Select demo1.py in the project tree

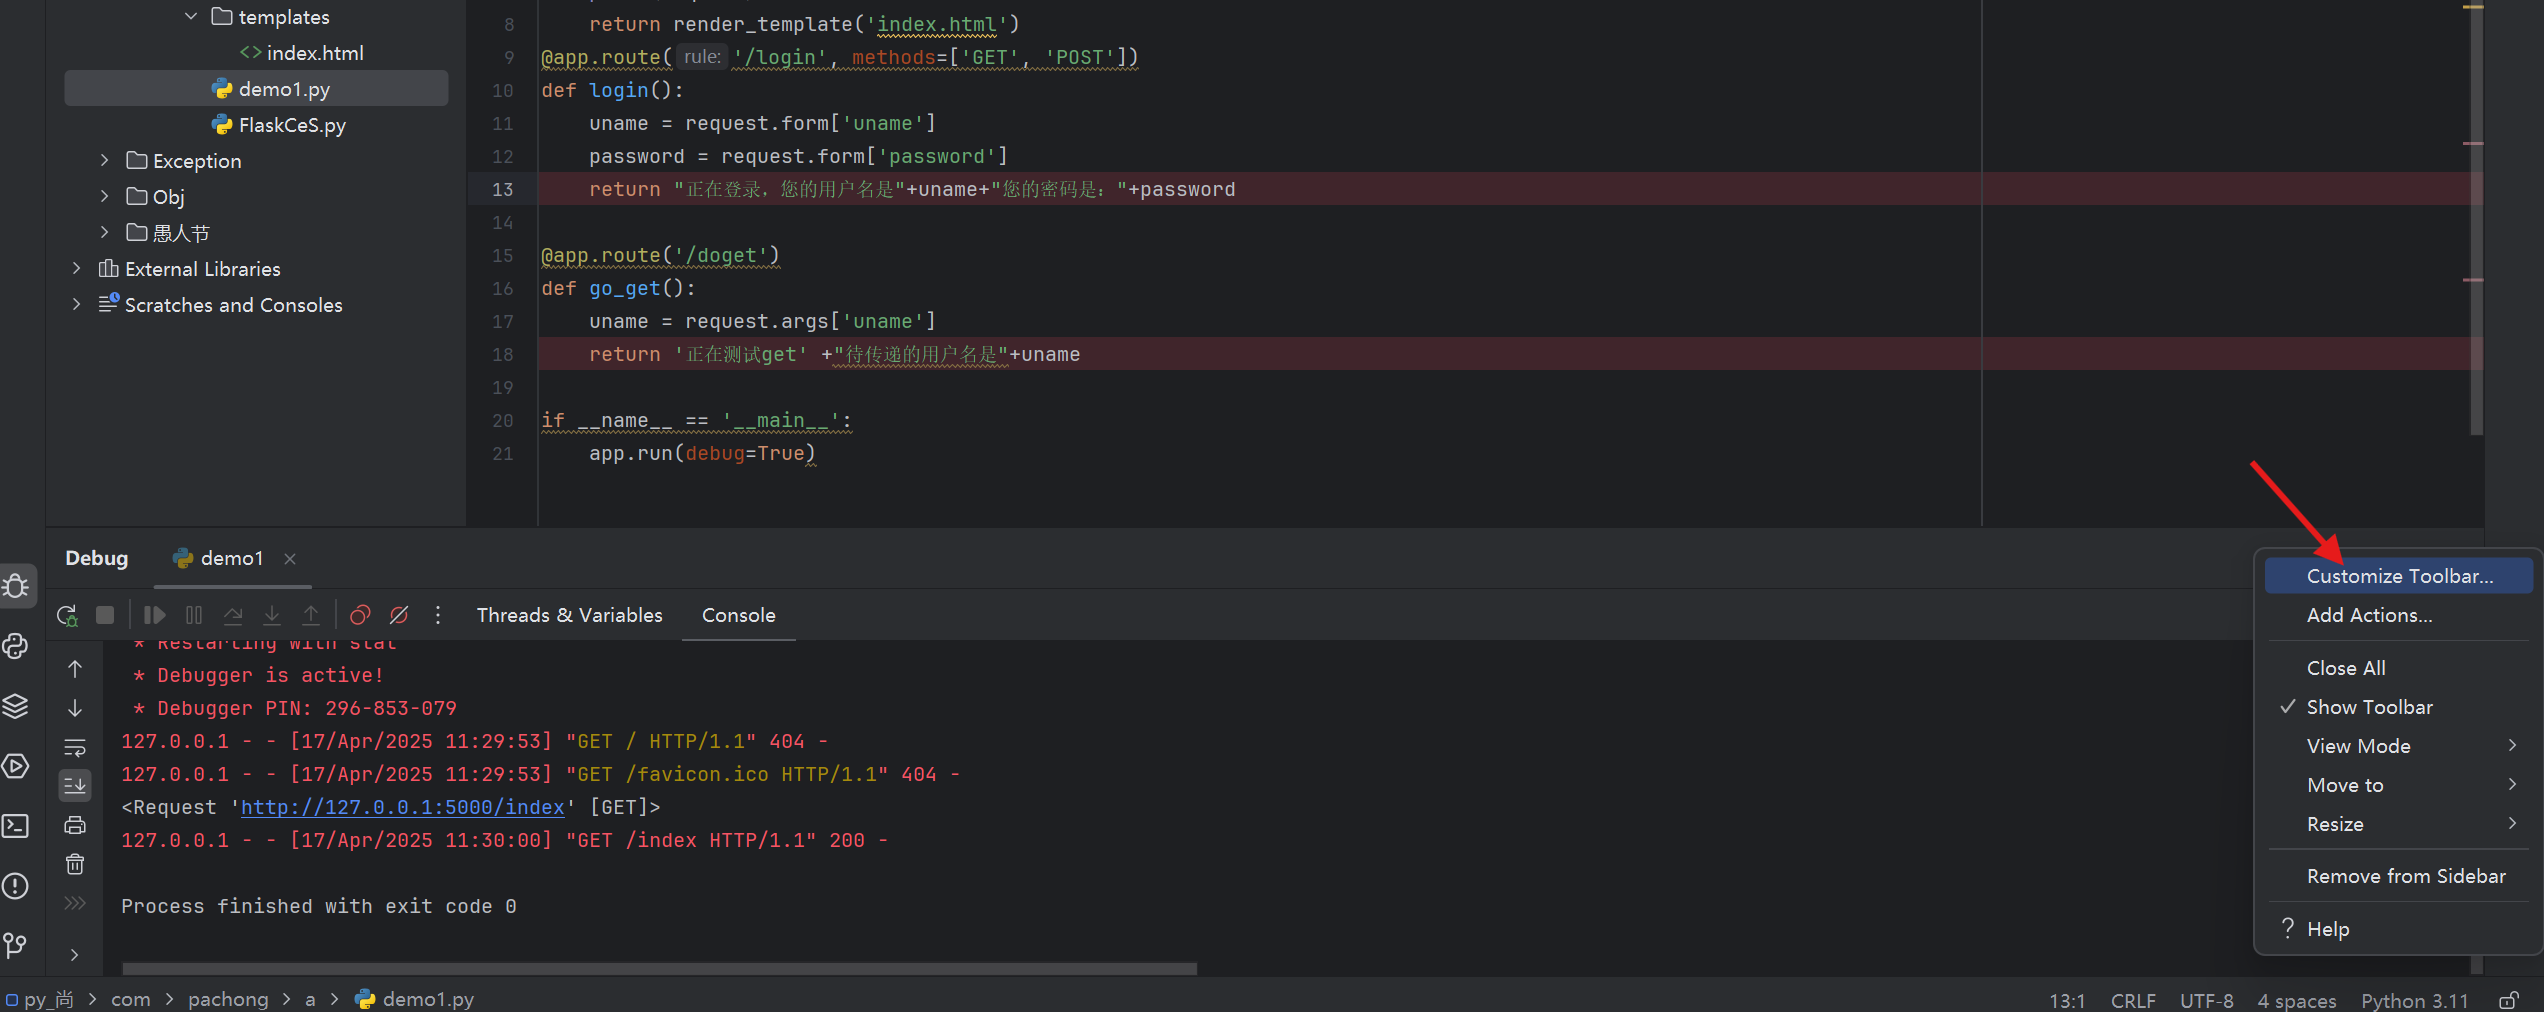point(285,88)
